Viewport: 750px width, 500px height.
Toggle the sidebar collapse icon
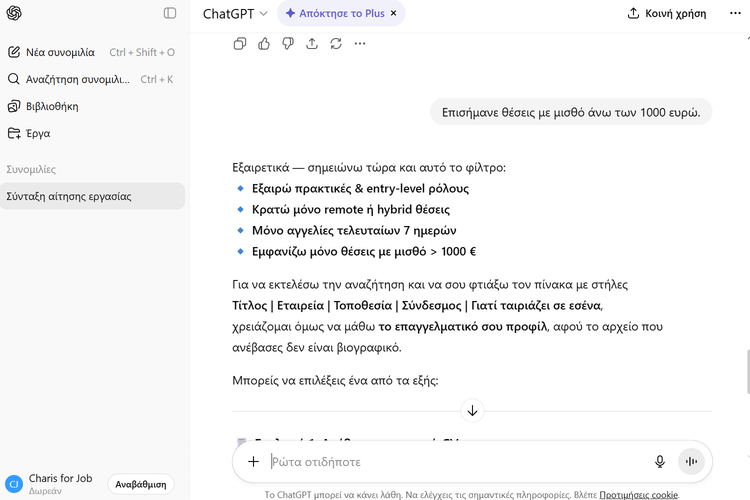170,13
